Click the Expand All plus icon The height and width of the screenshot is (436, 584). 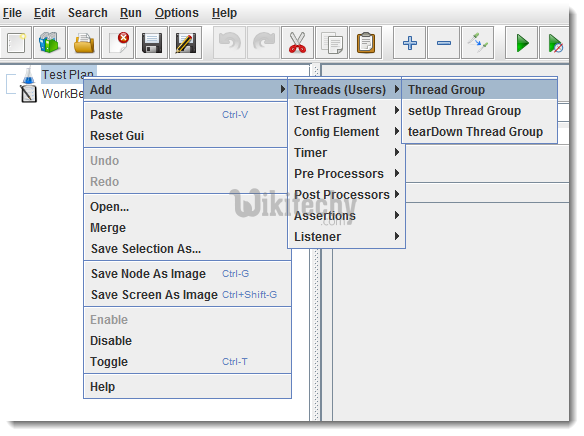[x=409, y=43]
